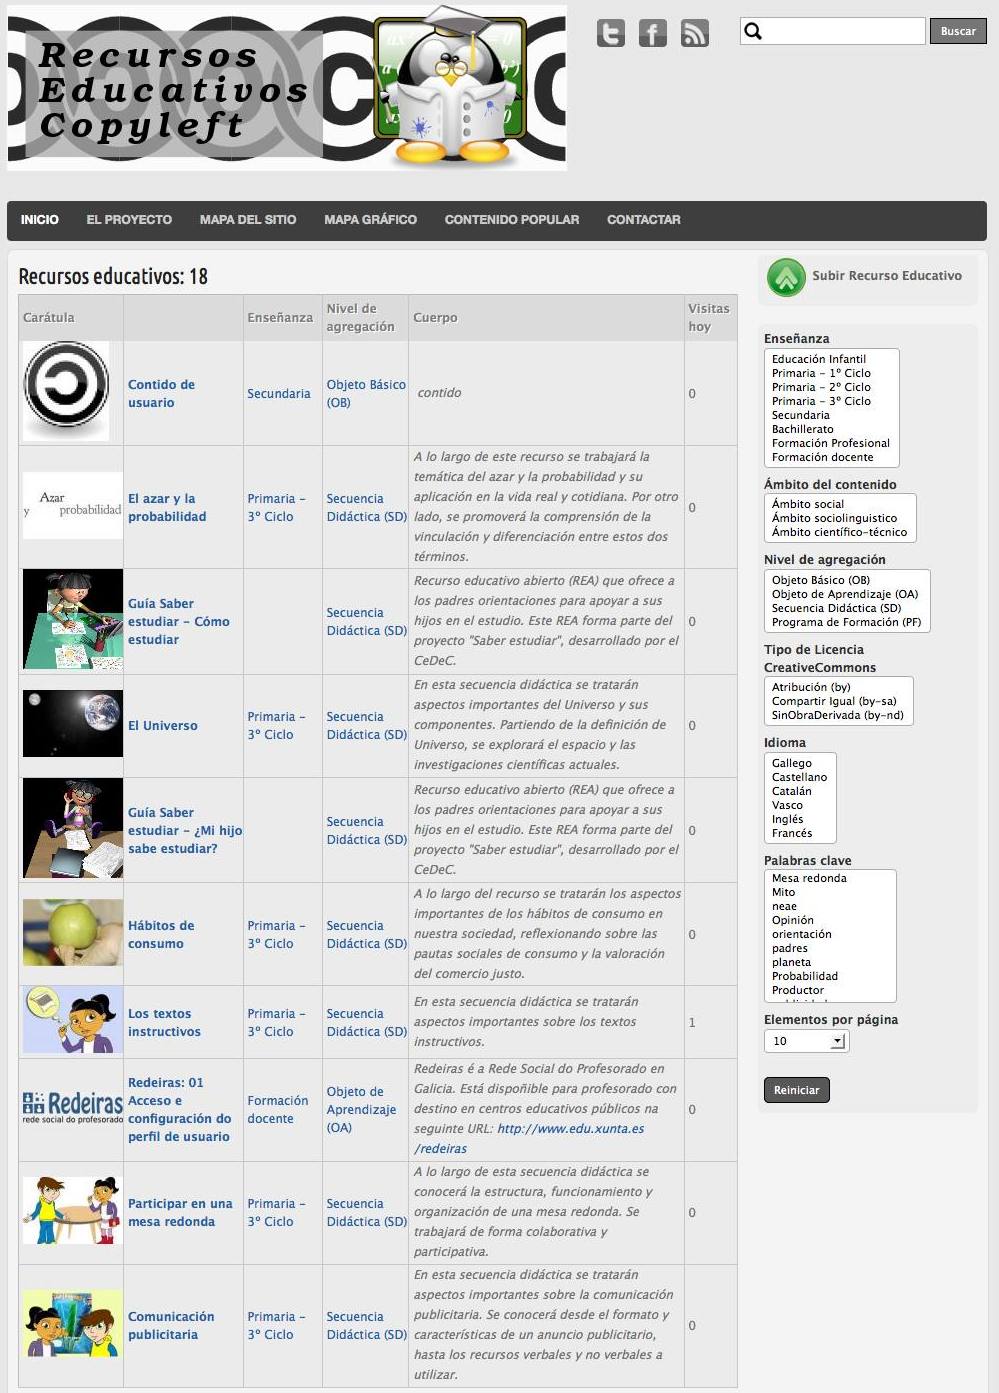Click the magnifier icon in search box

pyautogui.click(x=754, y=31)
